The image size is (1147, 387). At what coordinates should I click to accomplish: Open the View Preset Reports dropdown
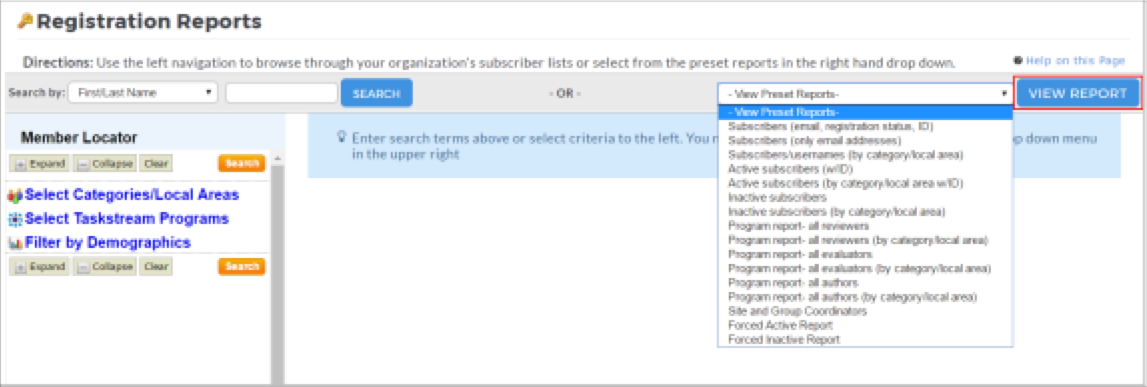865,94
